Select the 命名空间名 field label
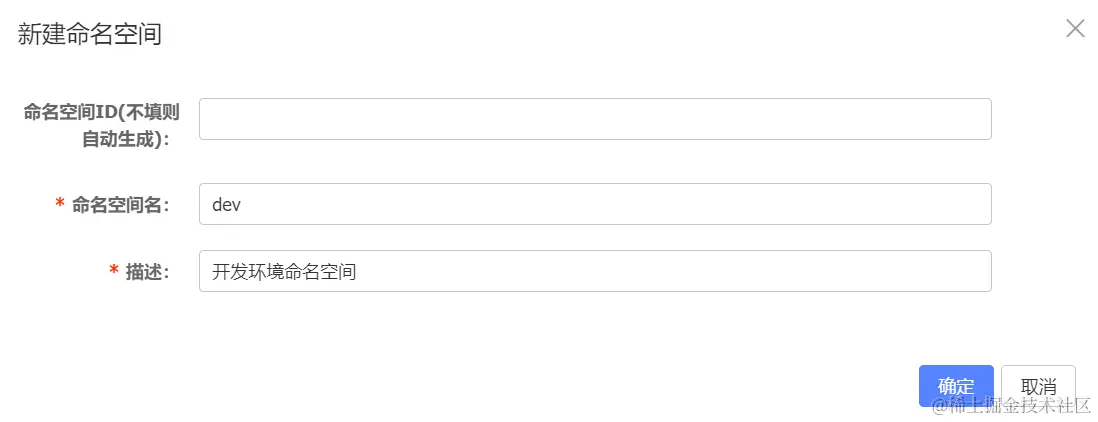Image resolution: width=1098 pixels, height=422 pixels. point(120,204)
